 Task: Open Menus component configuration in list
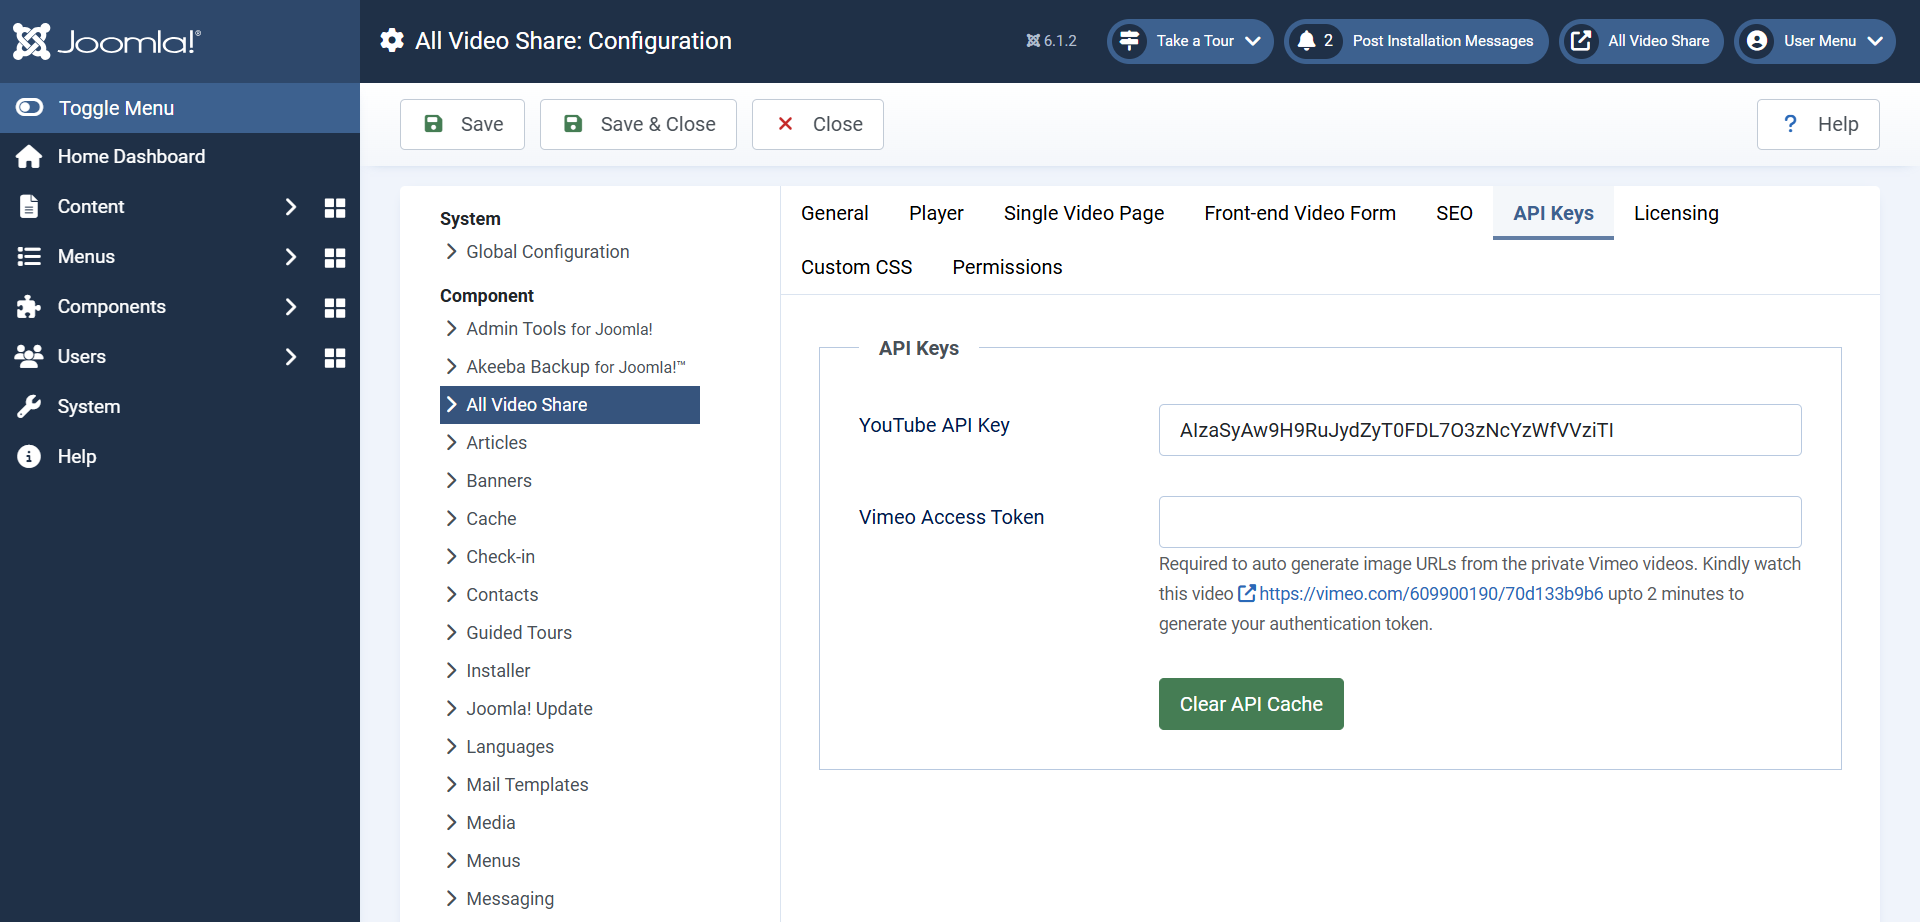[493, 861]
